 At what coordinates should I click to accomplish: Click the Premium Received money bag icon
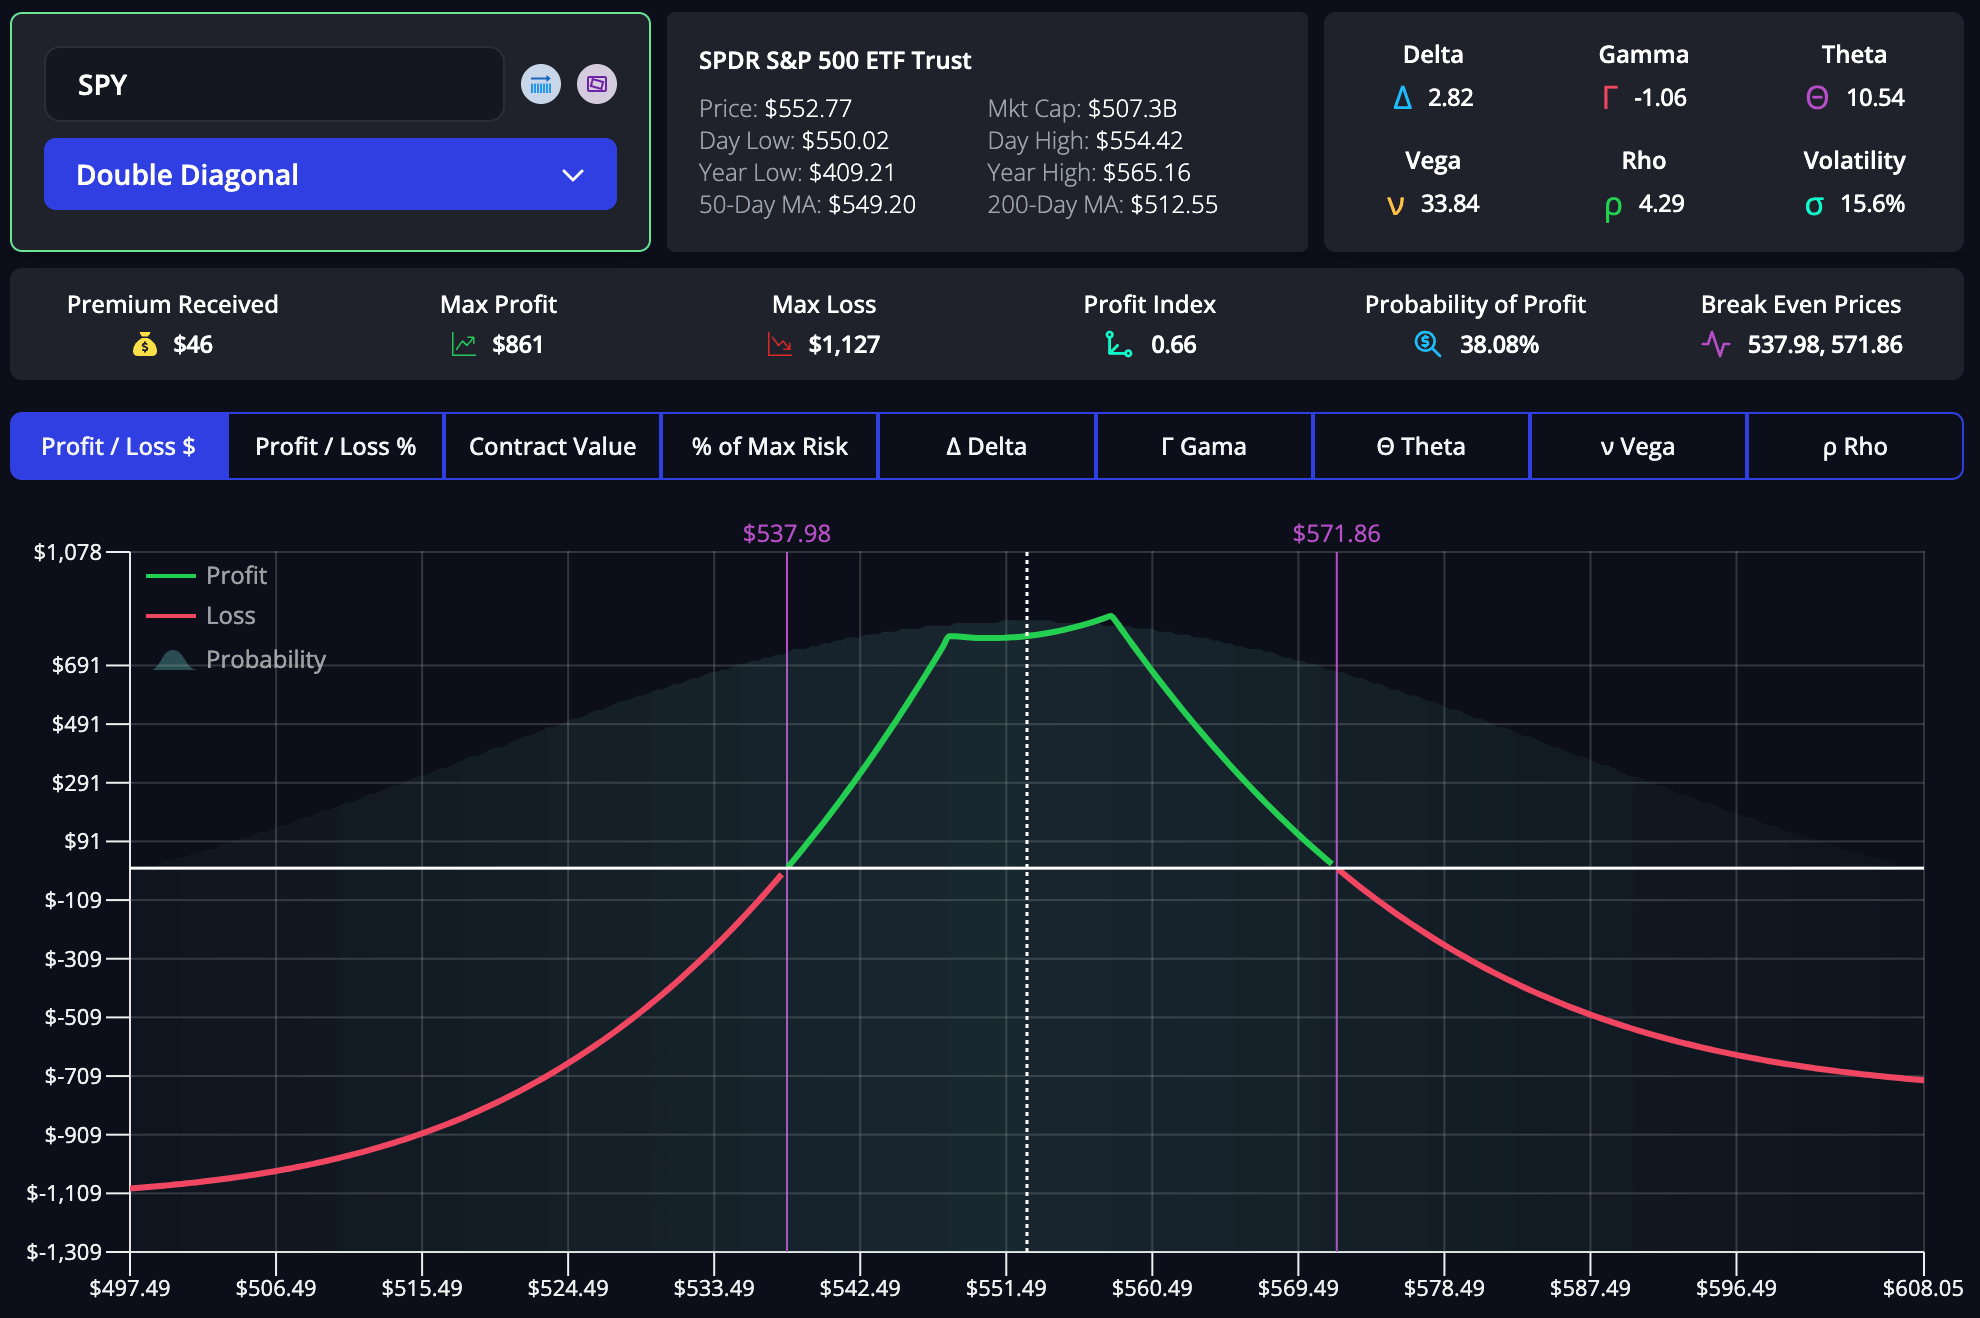pyautogui.click(x=146, y=344)
